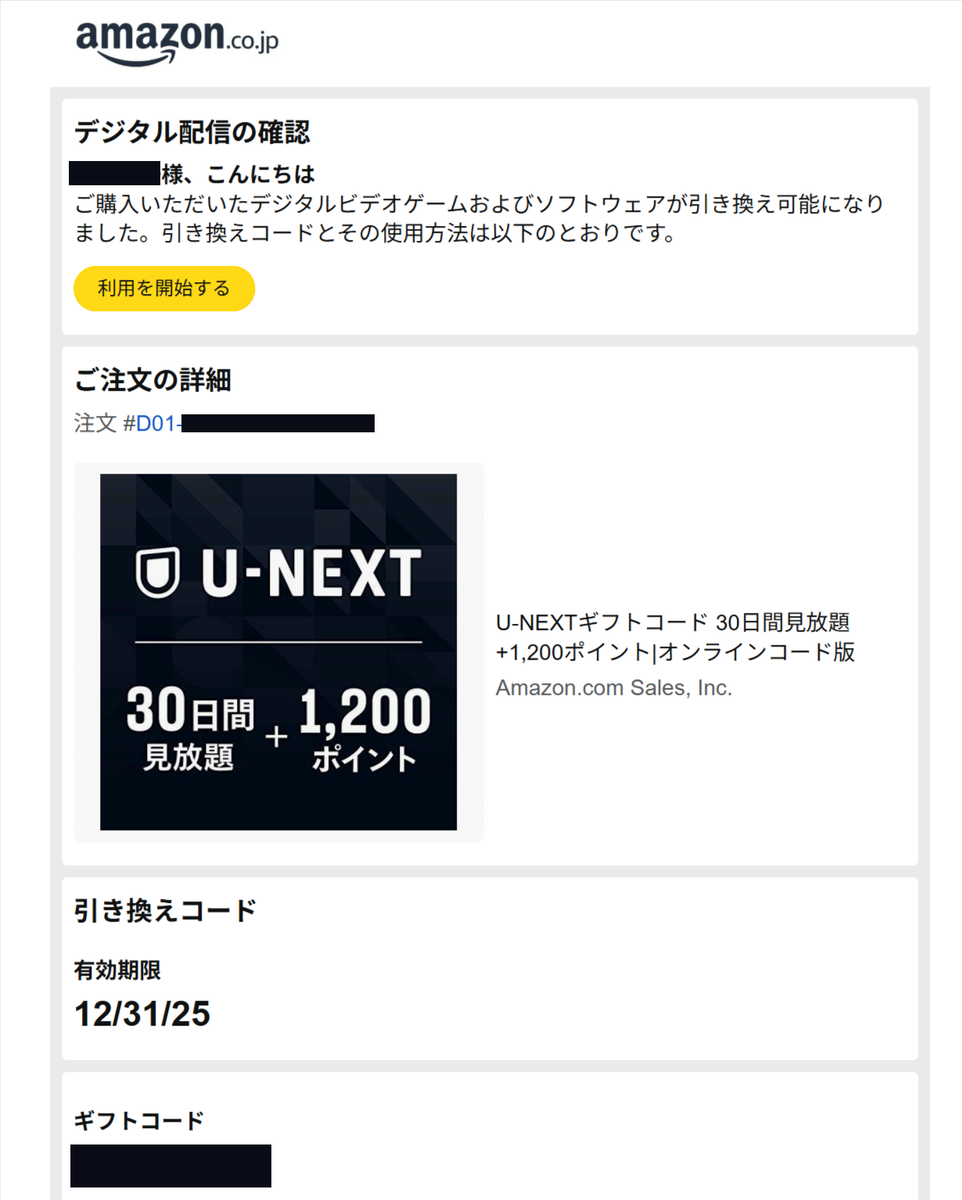962x1200 pixels.
Task: Click the 有効期限 label
Action: tap(117, 969)
